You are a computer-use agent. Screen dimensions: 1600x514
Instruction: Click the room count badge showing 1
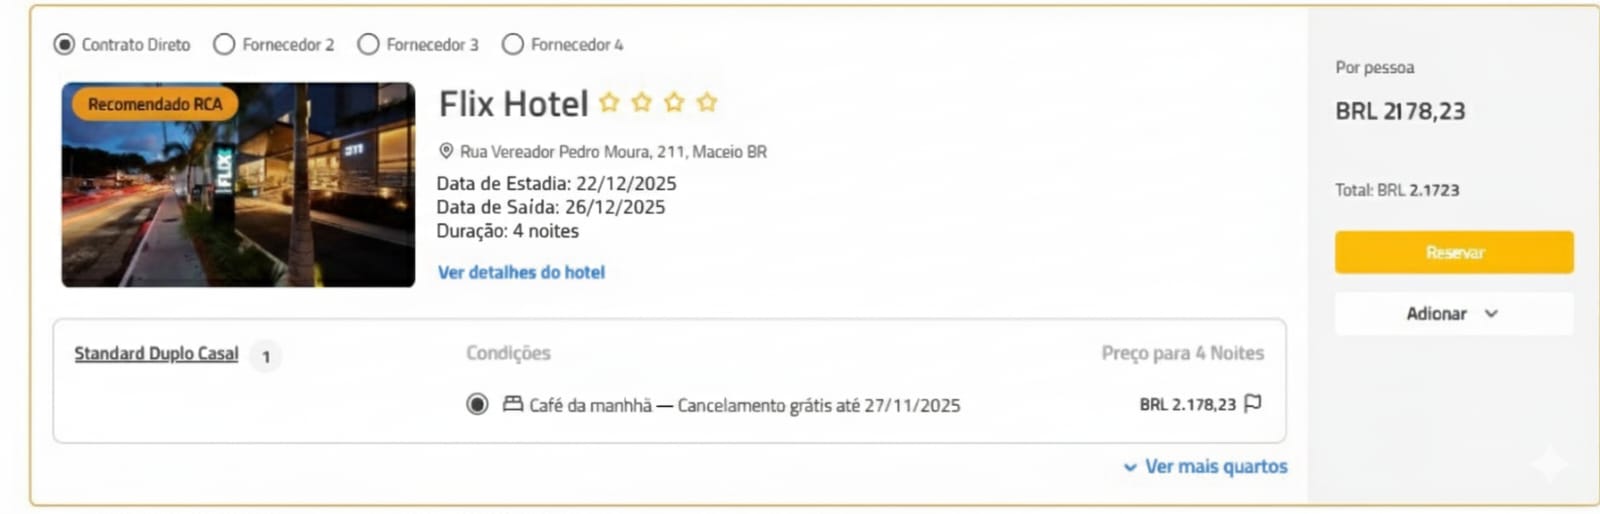click(x=265, y=356)
